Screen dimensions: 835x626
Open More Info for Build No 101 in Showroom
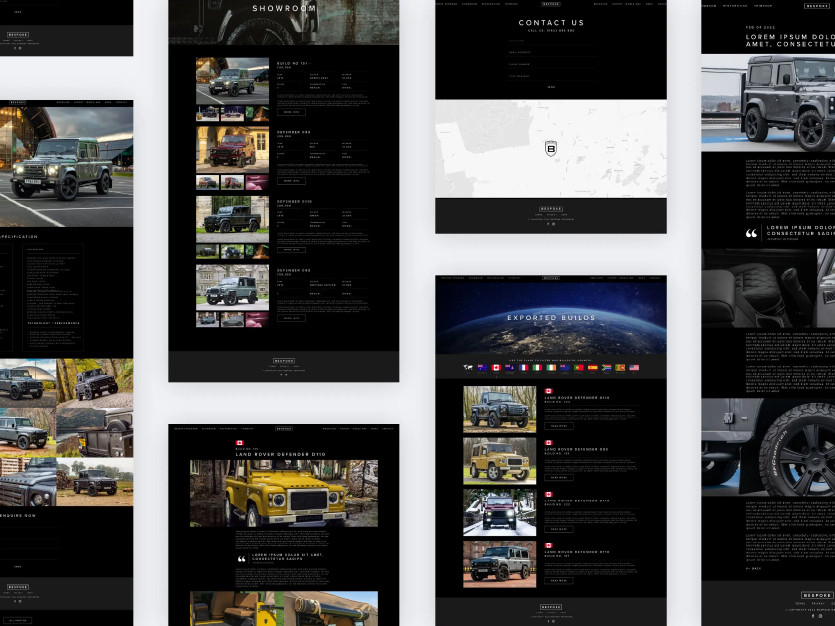coord(291,112)
